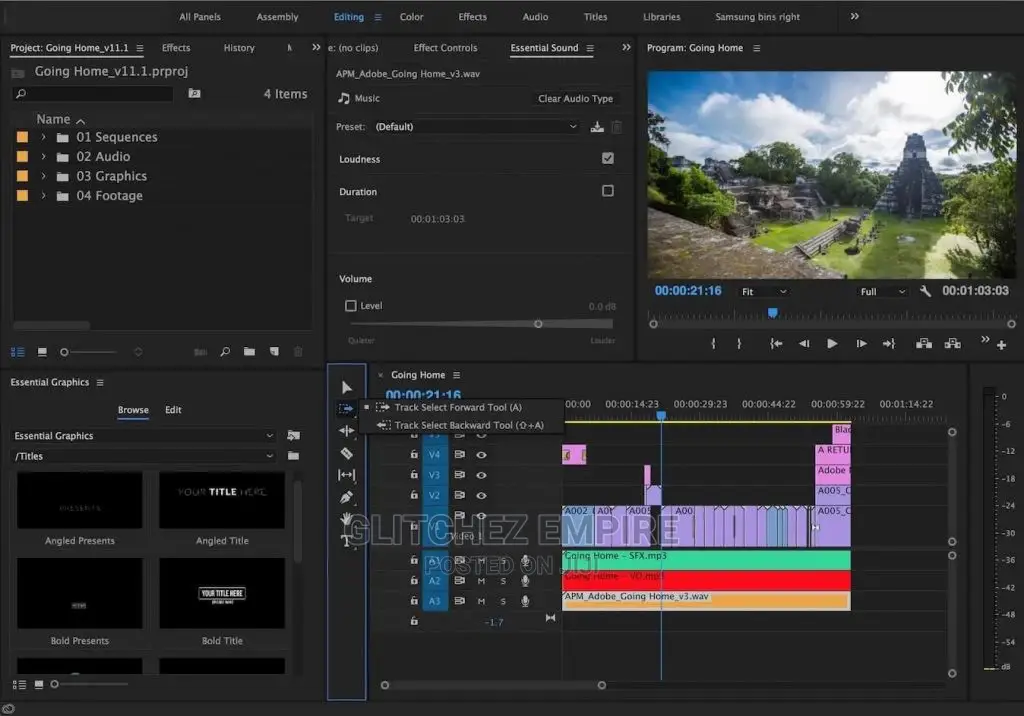Open Preset (Default) dropdown
This screenshot has width=1024, height=716.
pyautogui.click(x=475, y=127)
